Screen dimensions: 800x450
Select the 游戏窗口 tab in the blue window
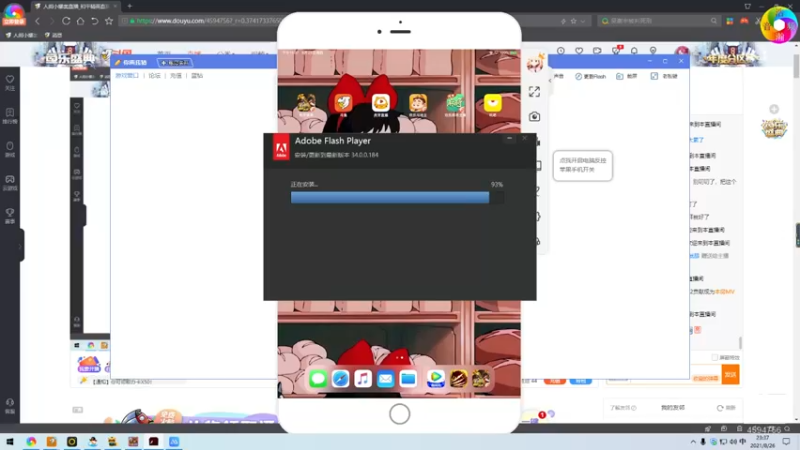tap(127, 76)
